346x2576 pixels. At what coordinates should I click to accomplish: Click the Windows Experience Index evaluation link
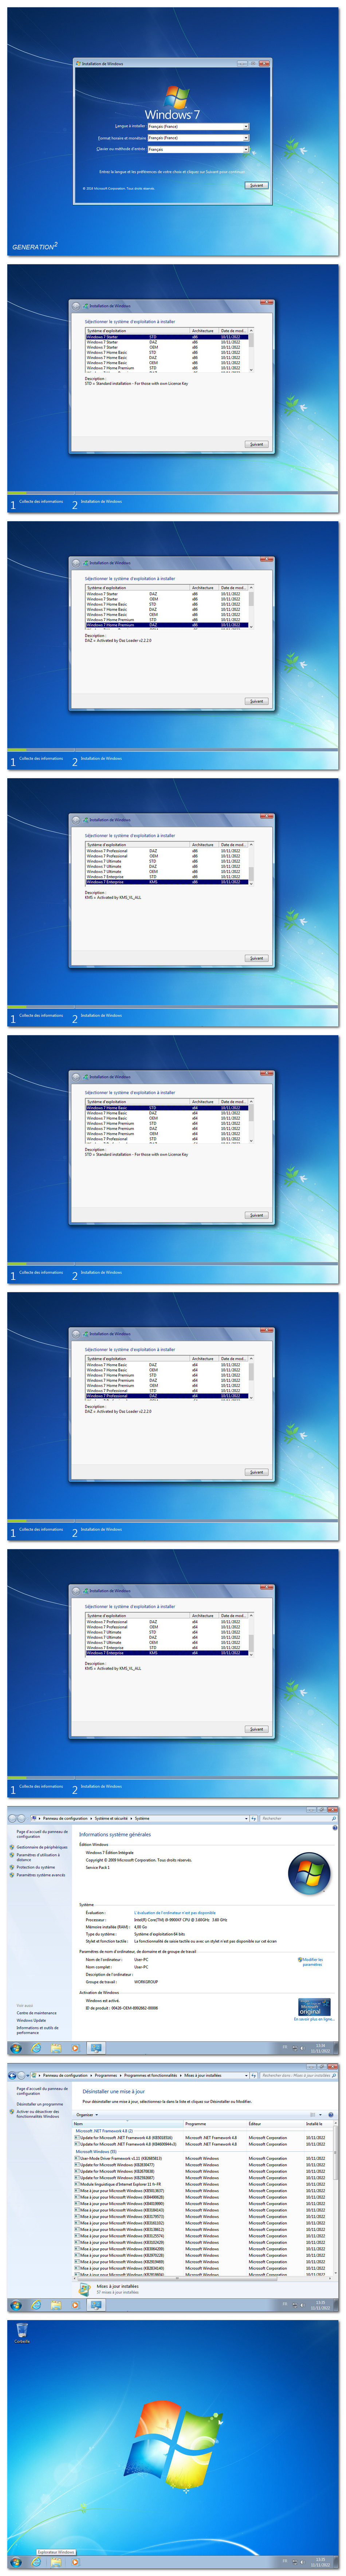(x=175, y=1913)
